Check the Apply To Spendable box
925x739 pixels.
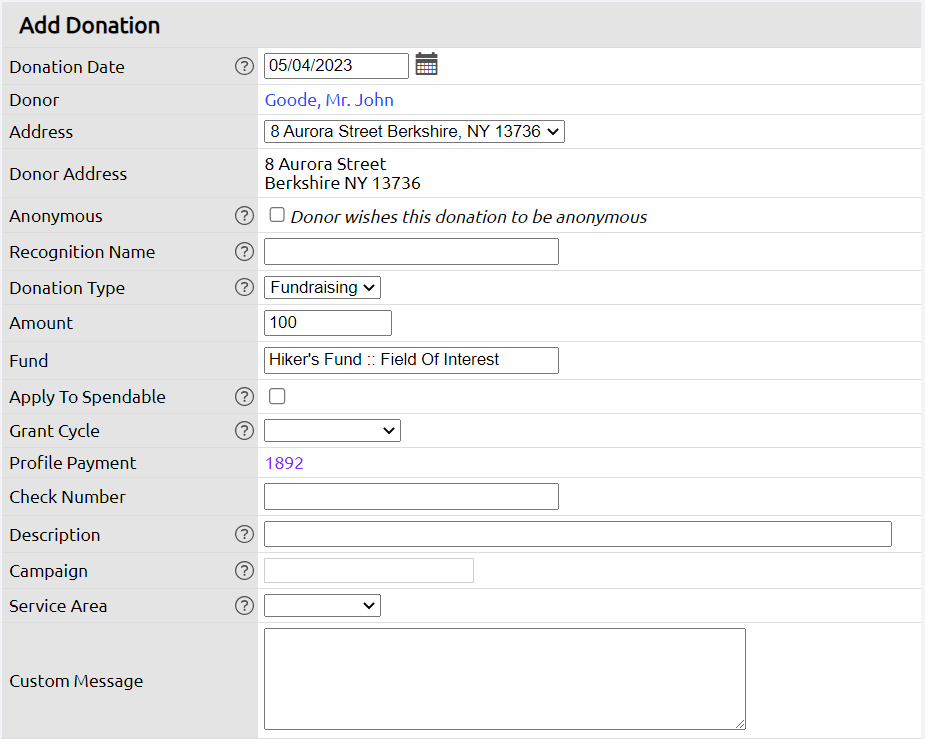[x=277, y=396]
